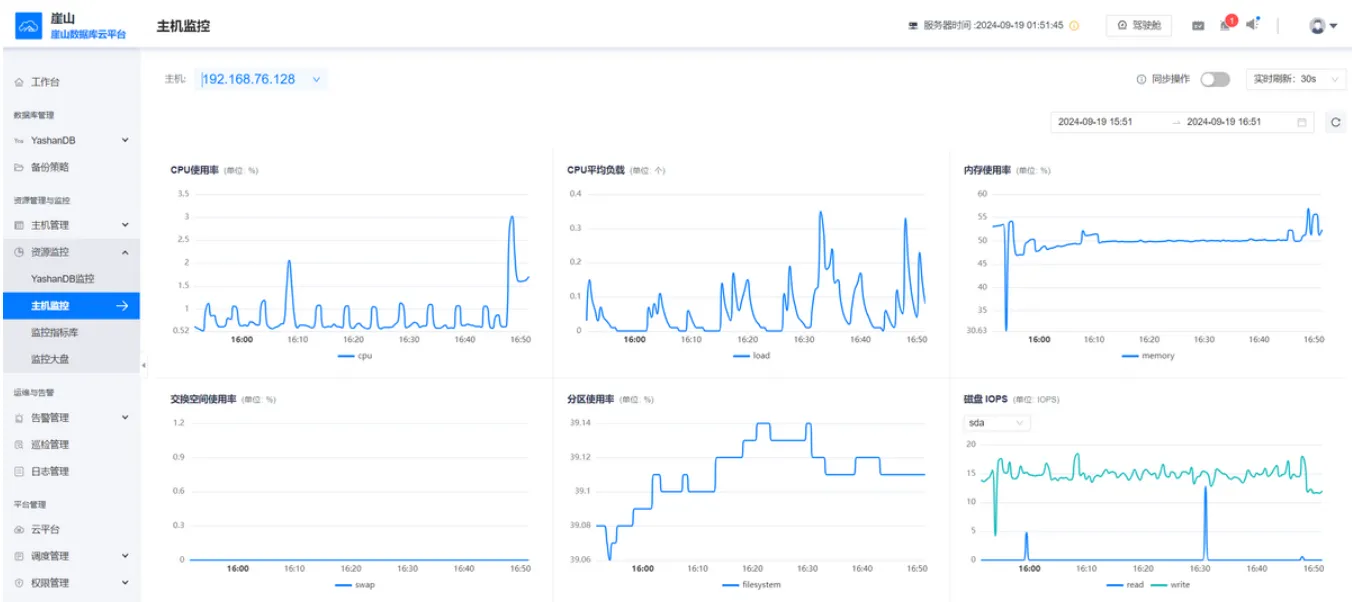Collapse the sidebar using the handle arrow
Viewport: 1352px width, 602px height.
point(143,365)
